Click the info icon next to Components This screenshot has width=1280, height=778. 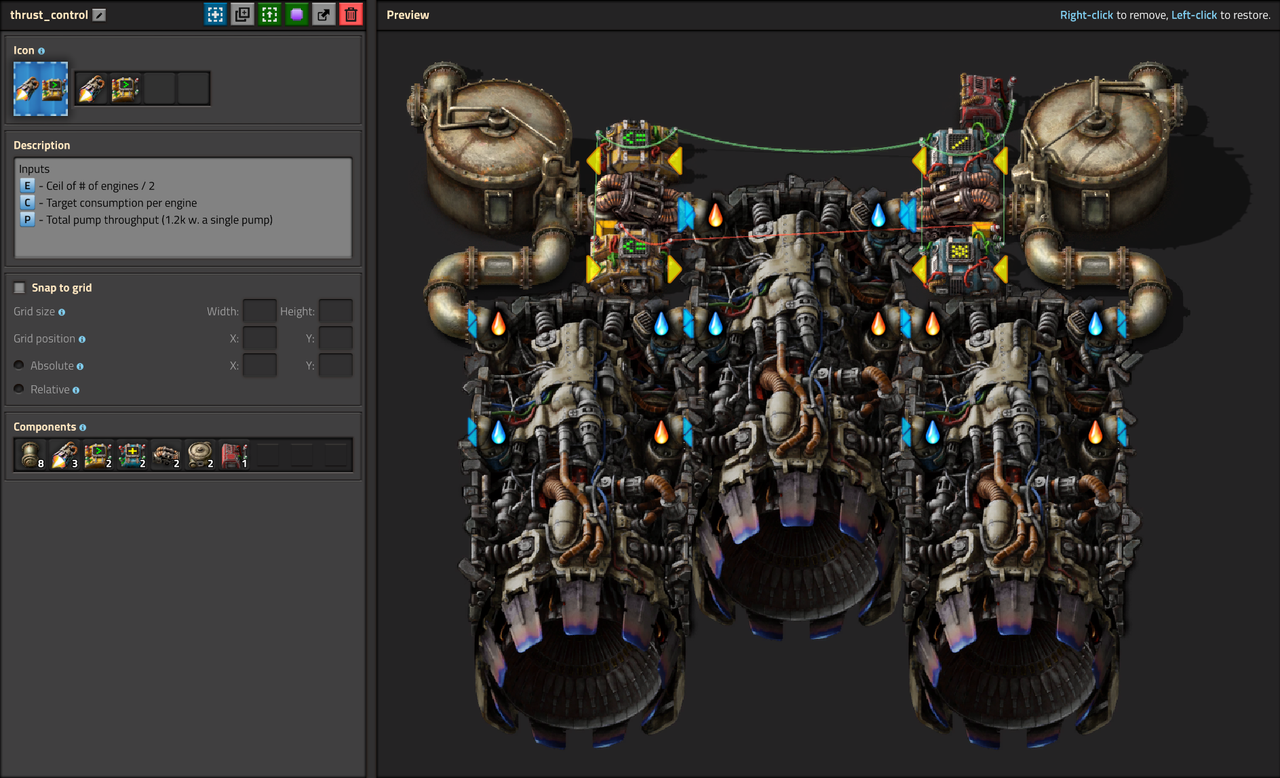click(x=83, y=428)
